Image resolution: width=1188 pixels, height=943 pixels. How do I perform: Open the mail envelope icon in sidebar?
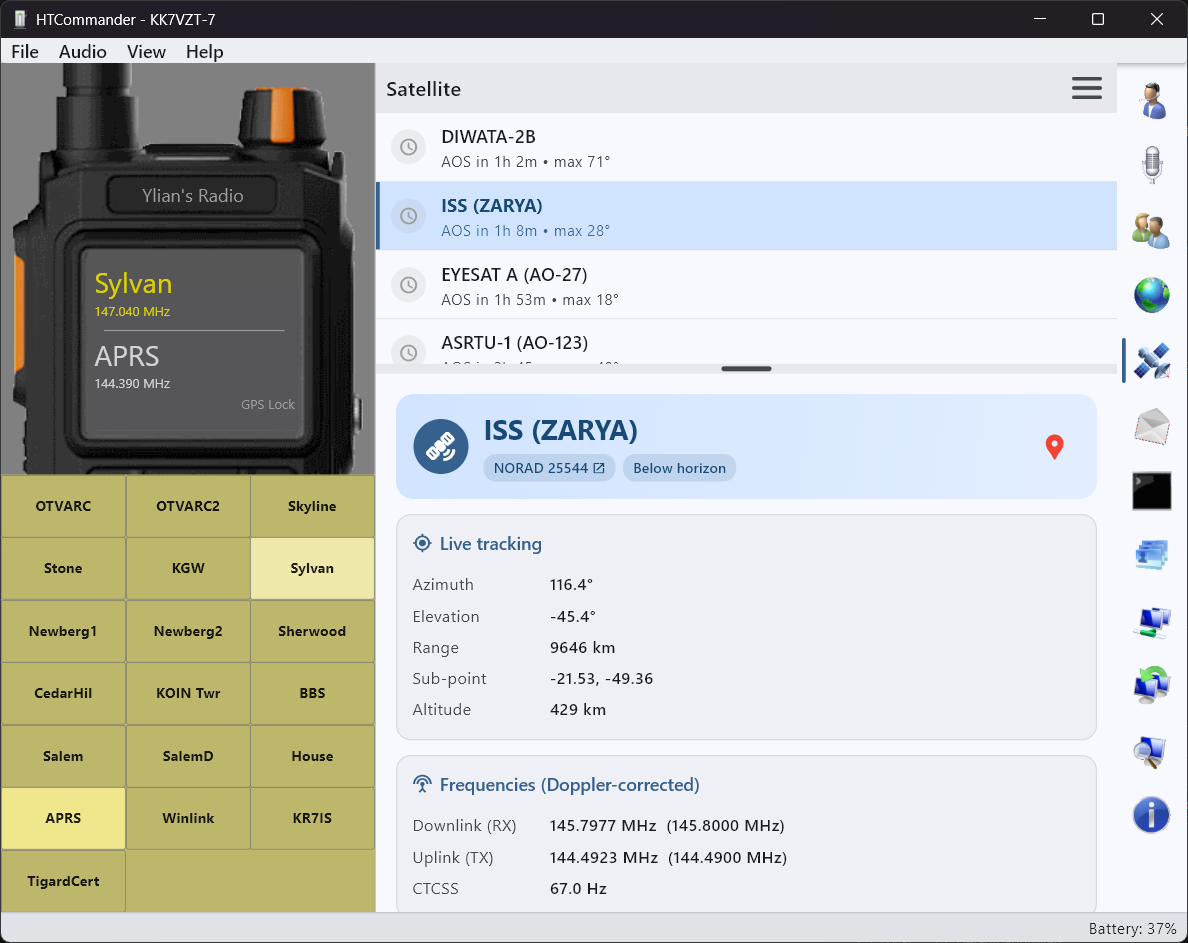[x=1152, y=426]
